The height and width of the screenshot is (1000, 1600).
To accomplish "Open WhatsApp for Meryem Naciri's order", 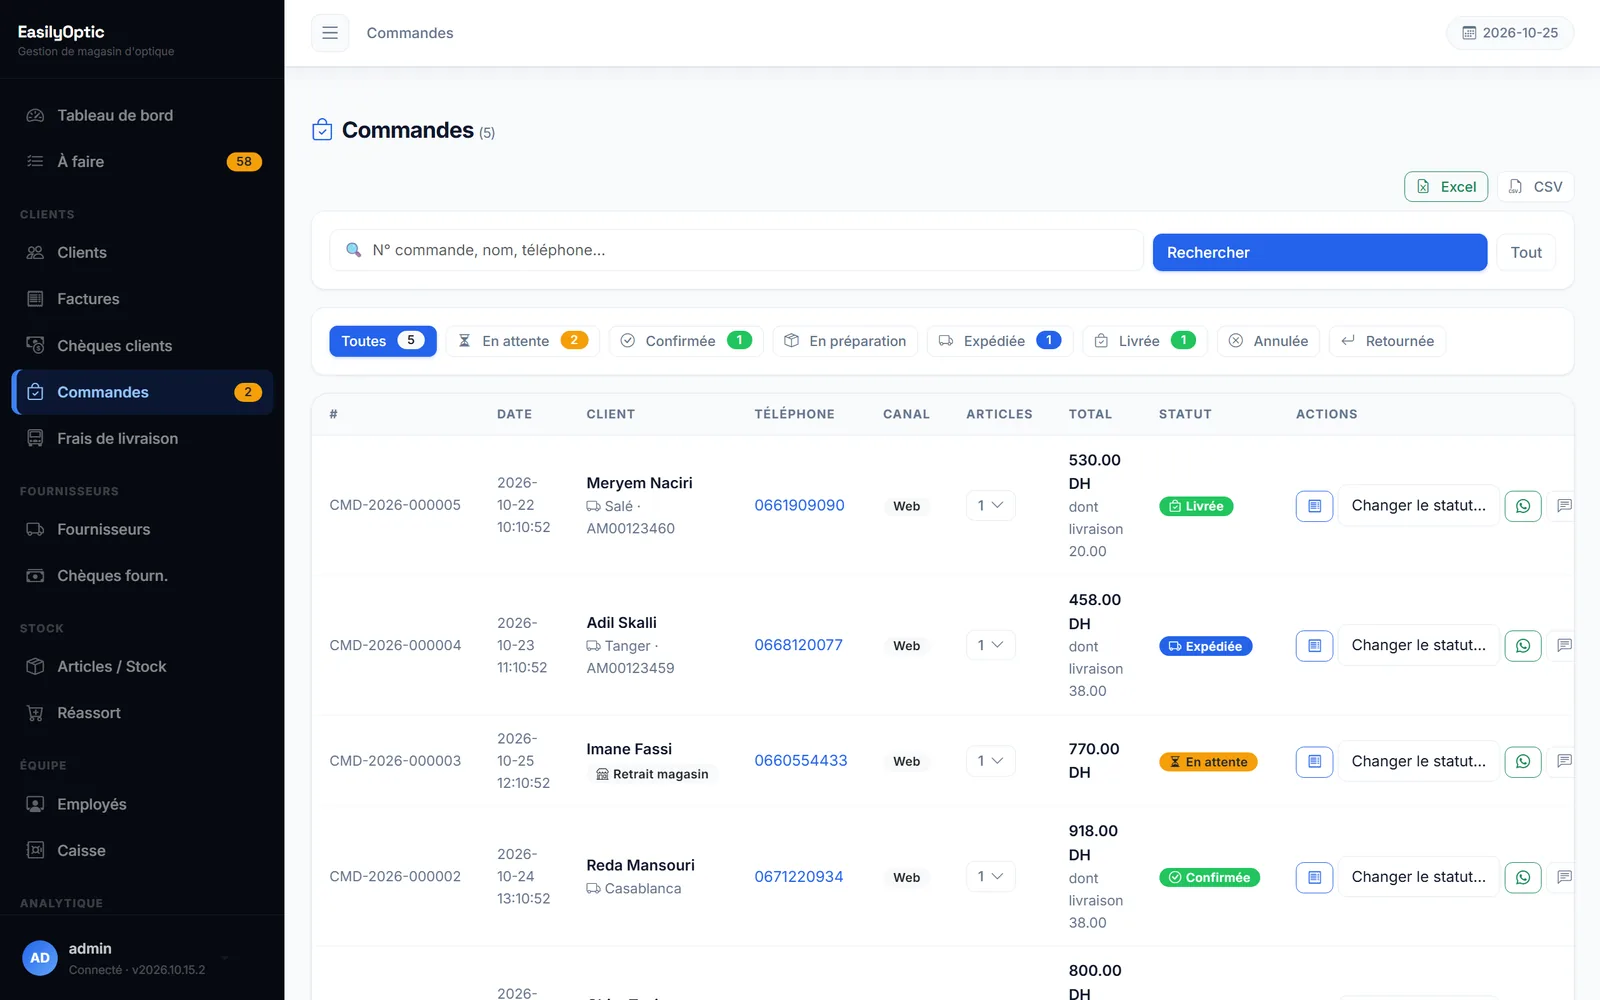I will (x=1523, y=506).
